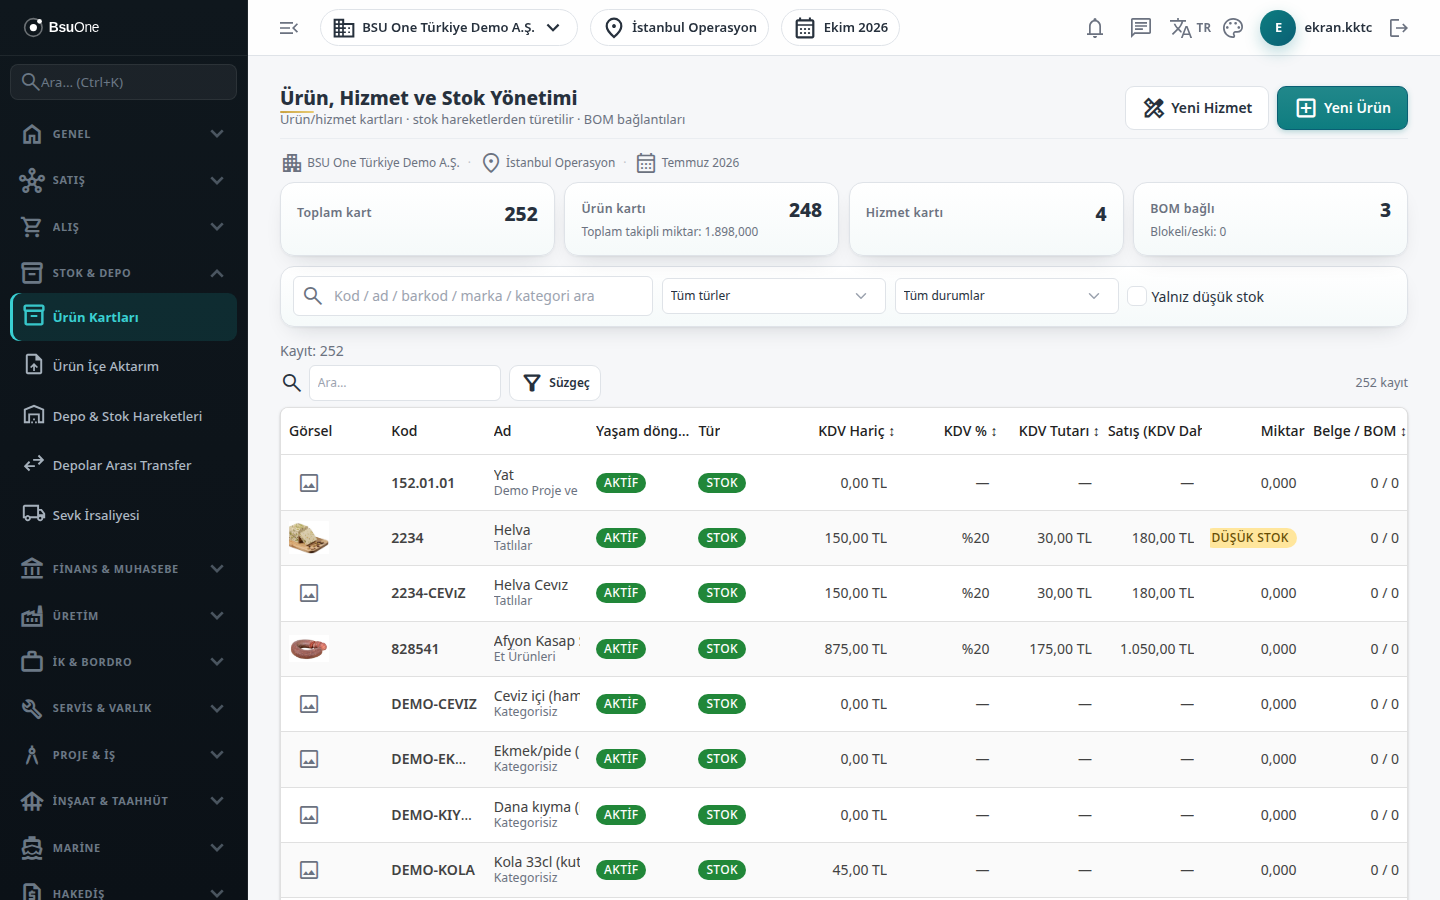Click placeholder image icon for DEMO-KOLA row

309,870
